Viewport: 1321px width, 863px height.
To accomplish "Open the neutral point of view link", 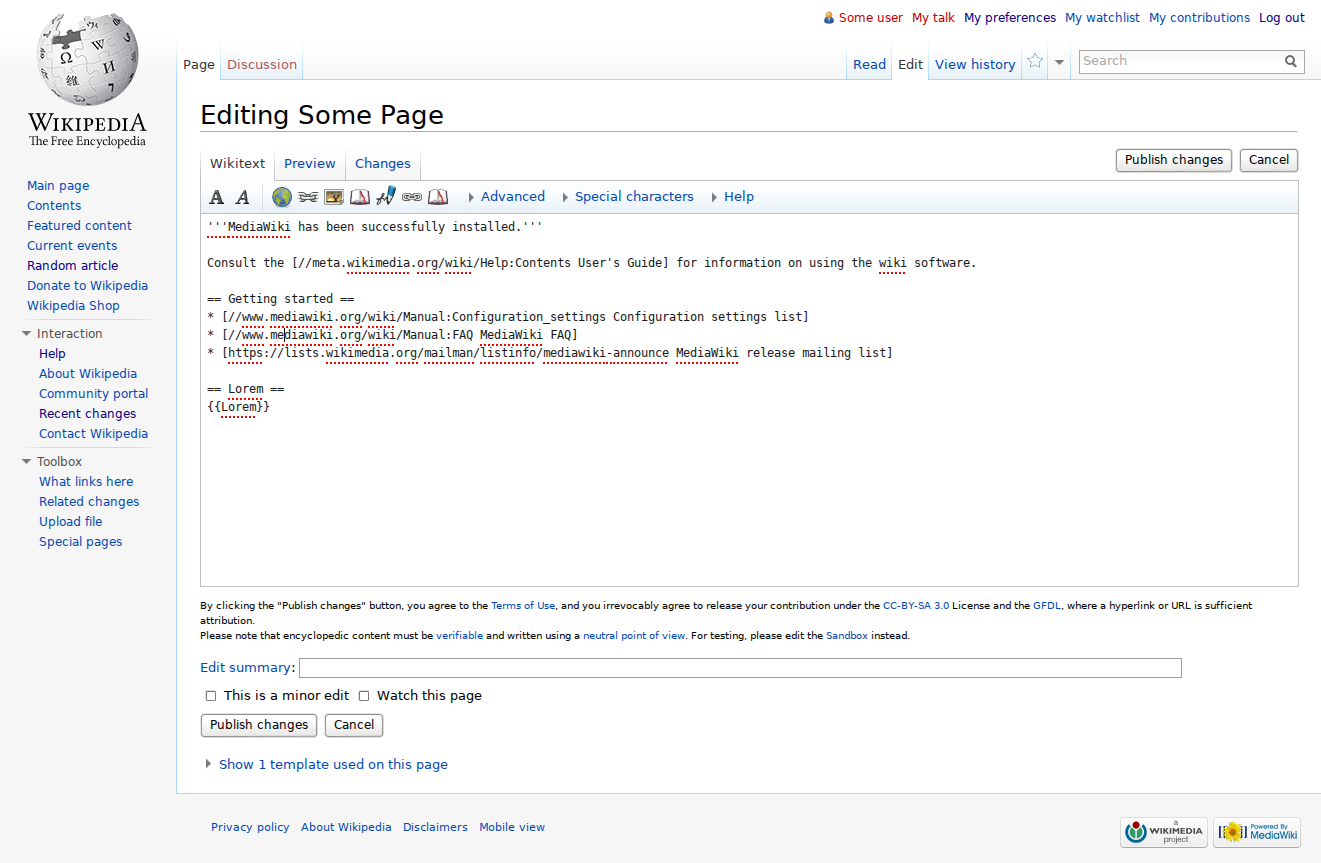I will pyautogui.click(x=634, y=636).
